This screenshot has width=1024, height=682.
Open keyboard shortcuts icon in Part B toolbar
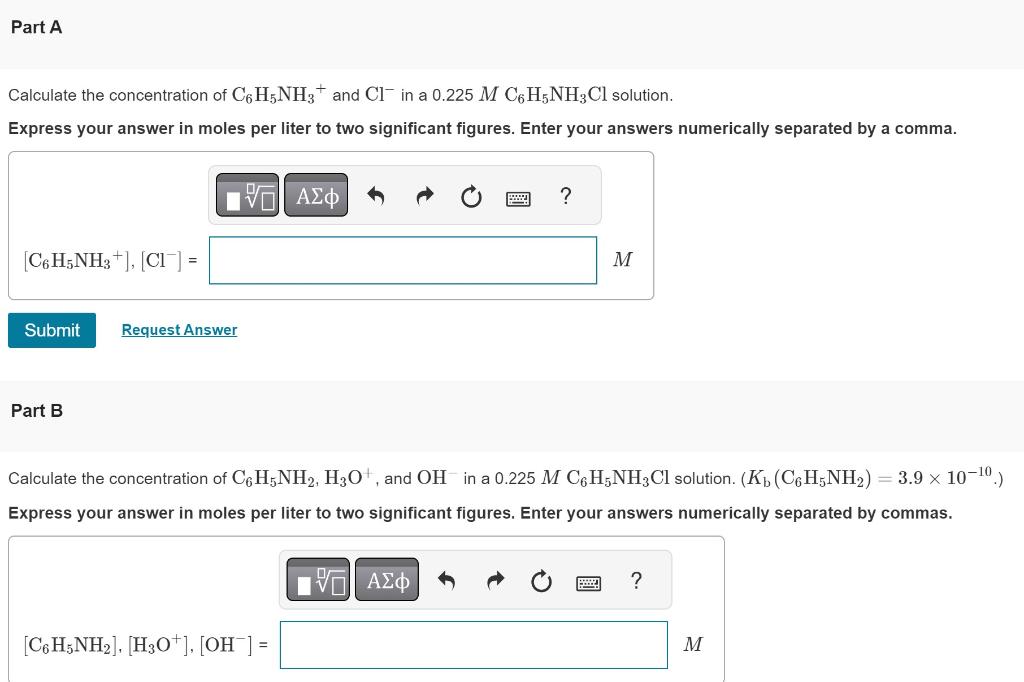[x=588, y=582]
